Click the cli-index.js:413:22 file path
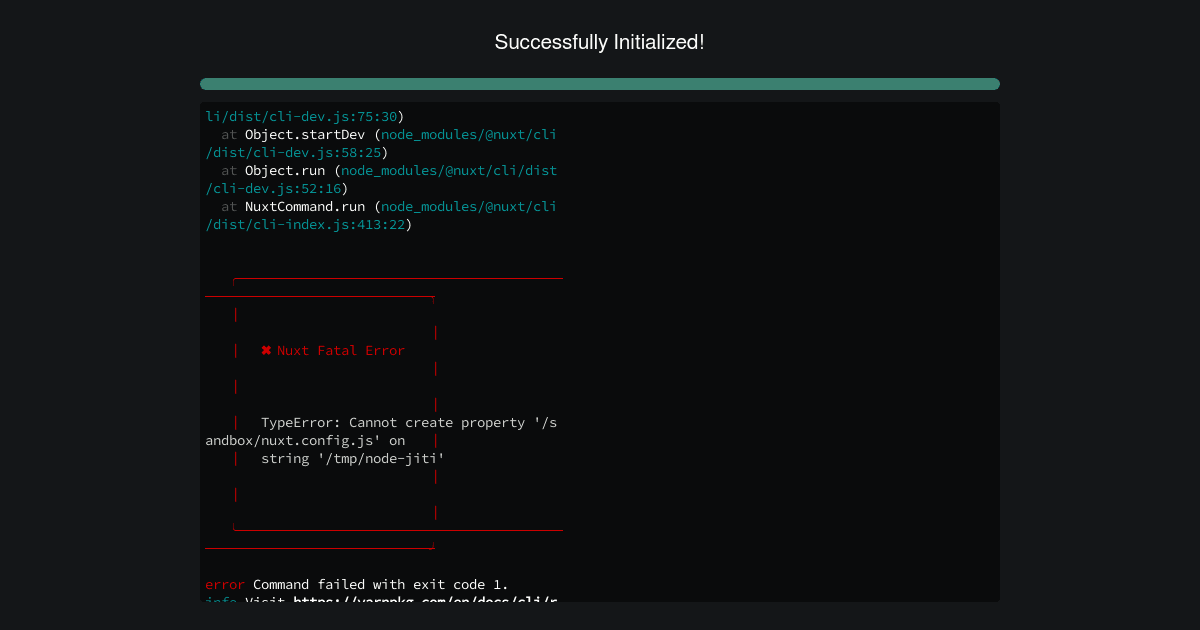This screenshot has height=630, width=1200. [x=305, y=225]
